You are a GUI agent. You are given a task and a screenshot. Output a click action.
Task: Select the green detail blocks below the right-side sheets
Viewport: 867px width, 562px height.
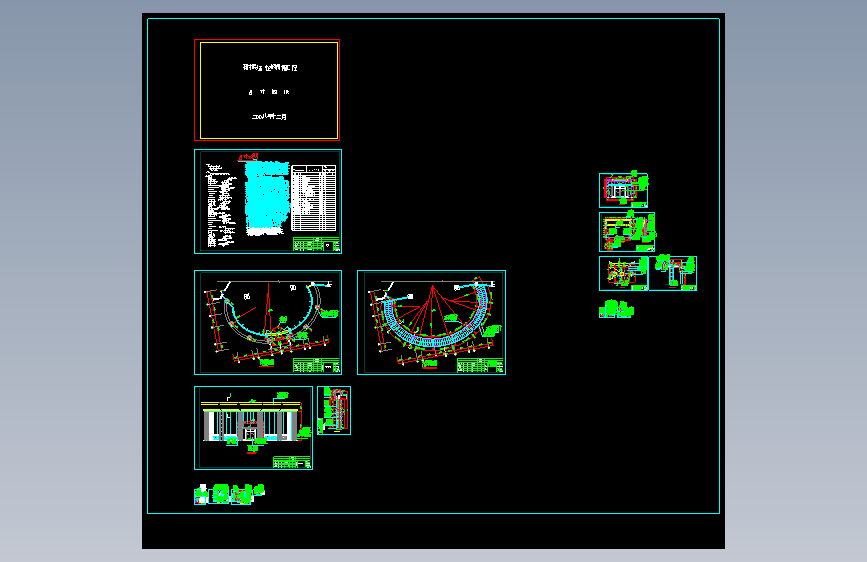click(617, 309)
